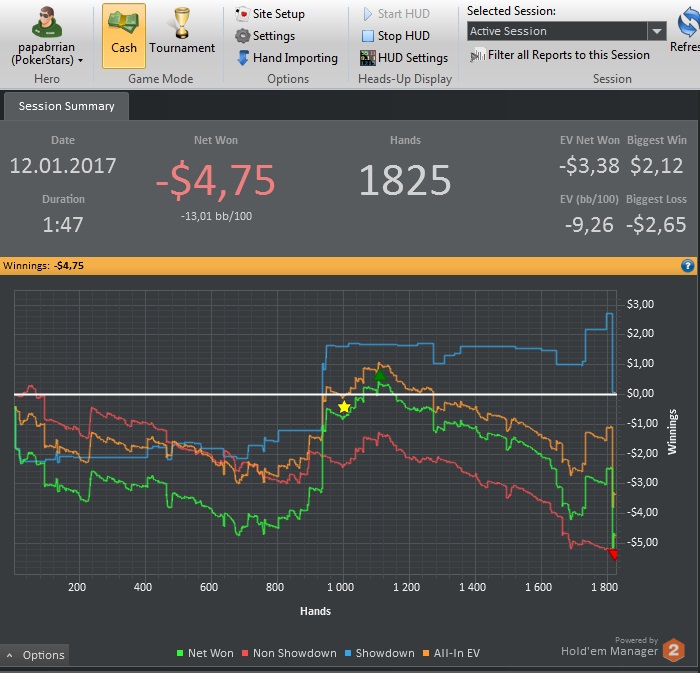Image resolution: width=700 pixels, height=673 pixels.
Task: Toggle Showdown legend series
Action: click(379, 653)
